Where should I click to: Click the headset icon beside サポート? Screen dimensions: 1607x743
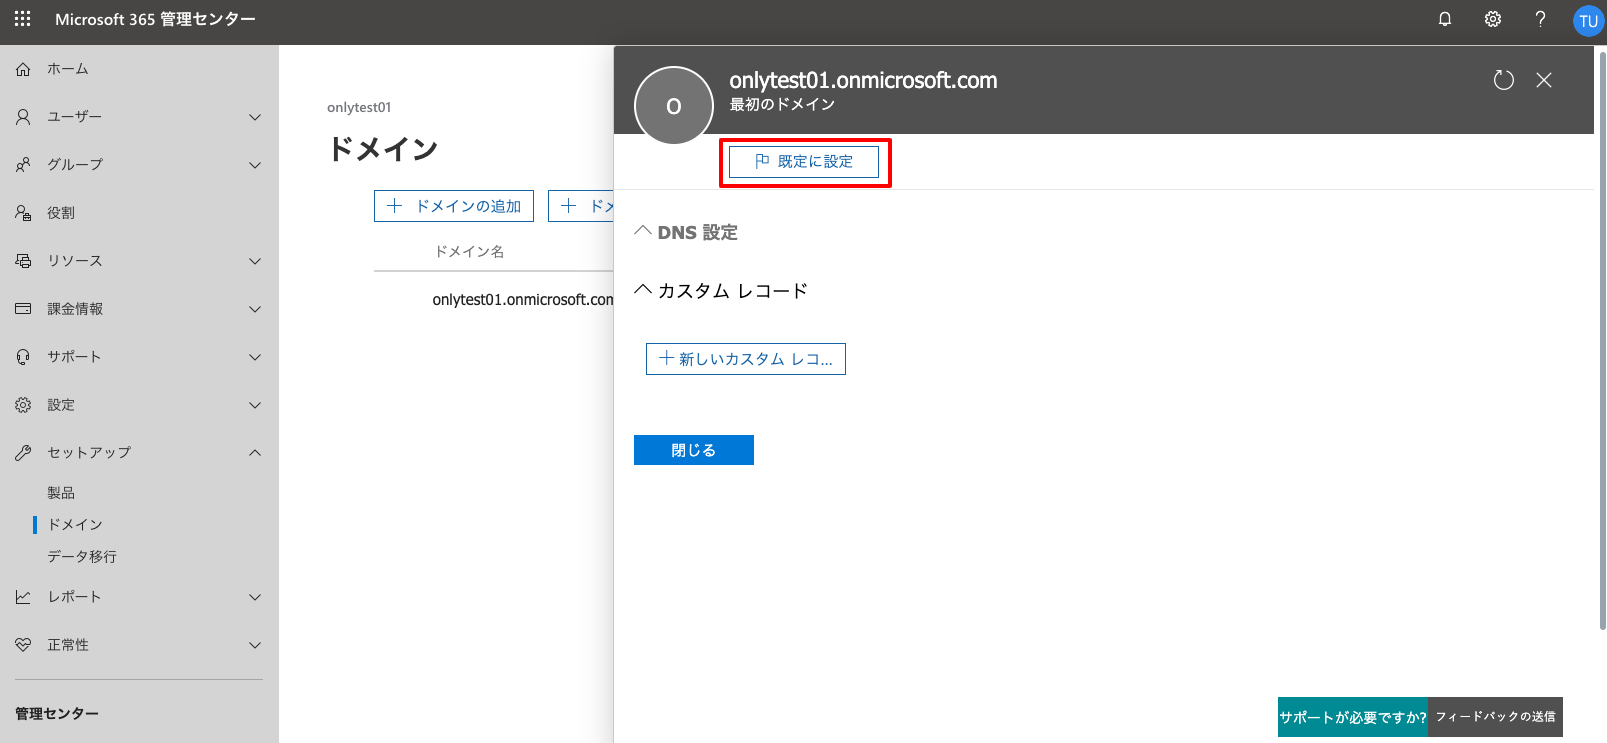pos(23,357)
